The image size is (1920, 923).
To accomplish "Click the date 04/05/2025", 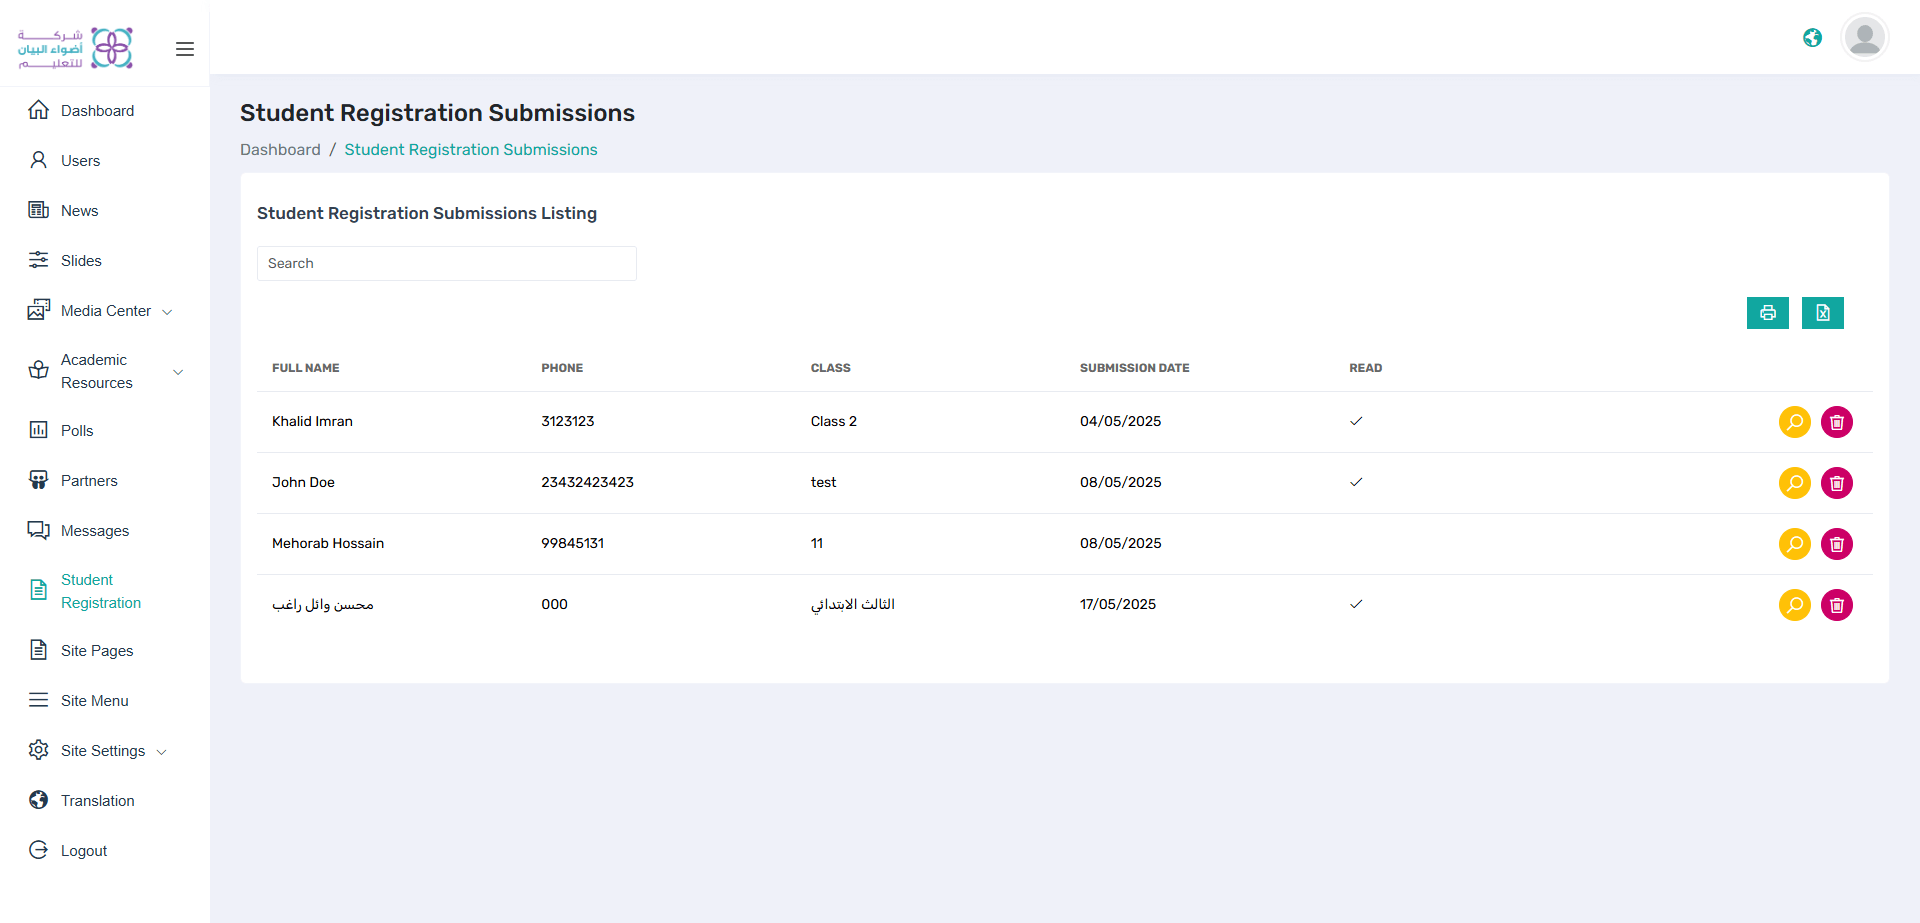I will [1120, 421].
